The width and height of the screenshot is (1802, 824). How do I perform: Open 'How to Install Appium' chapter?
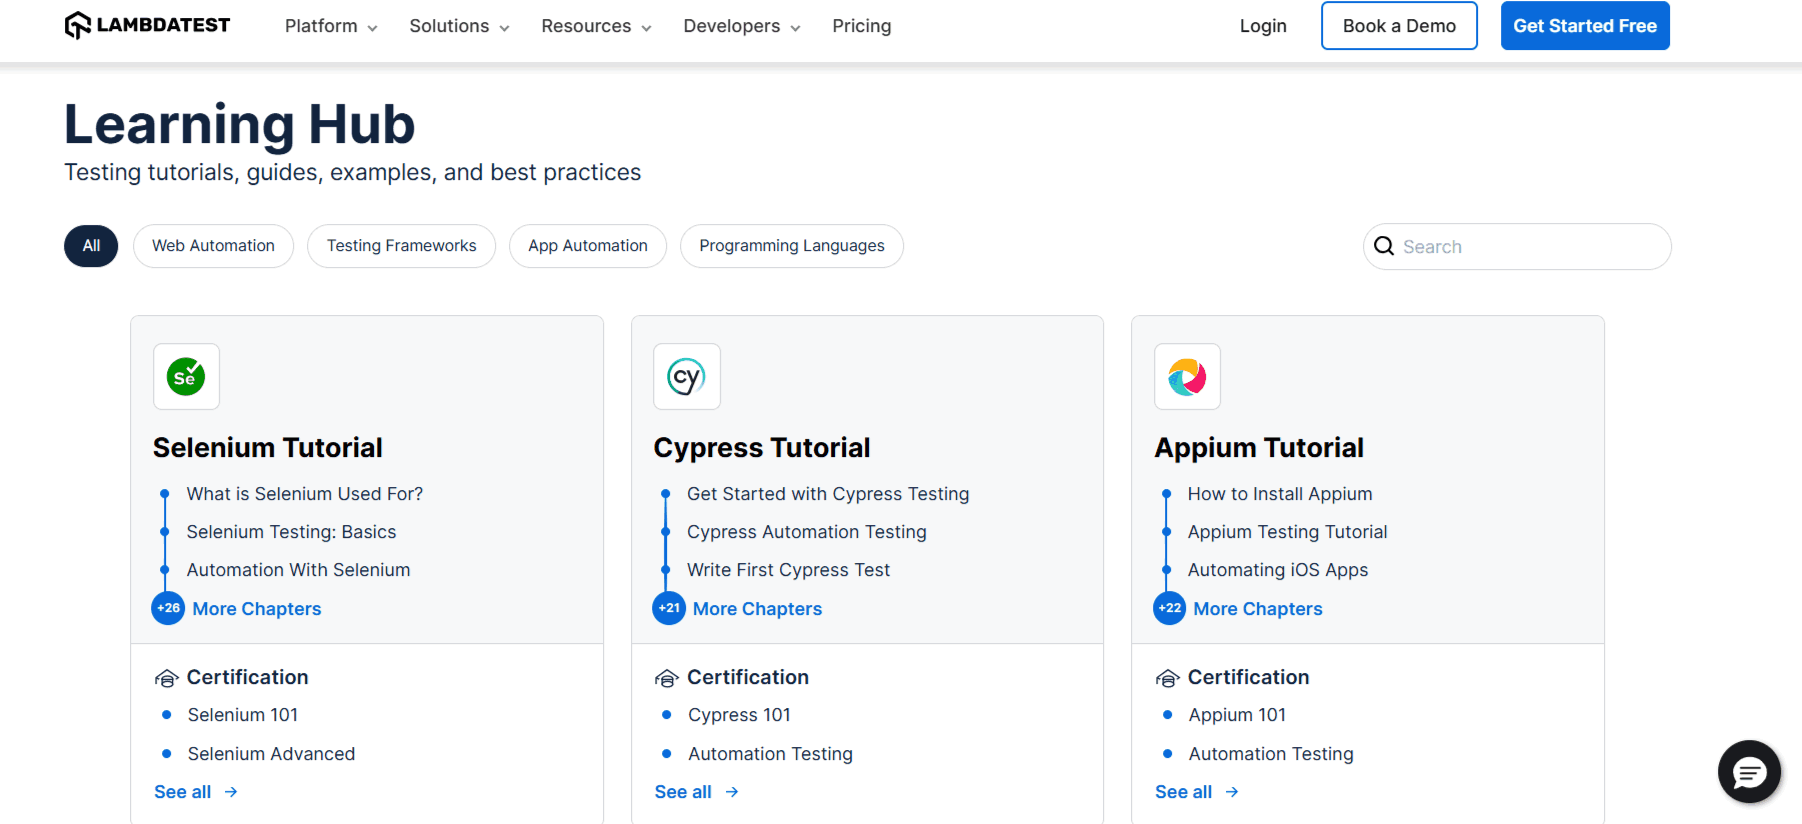click(x=1280, y=494)
